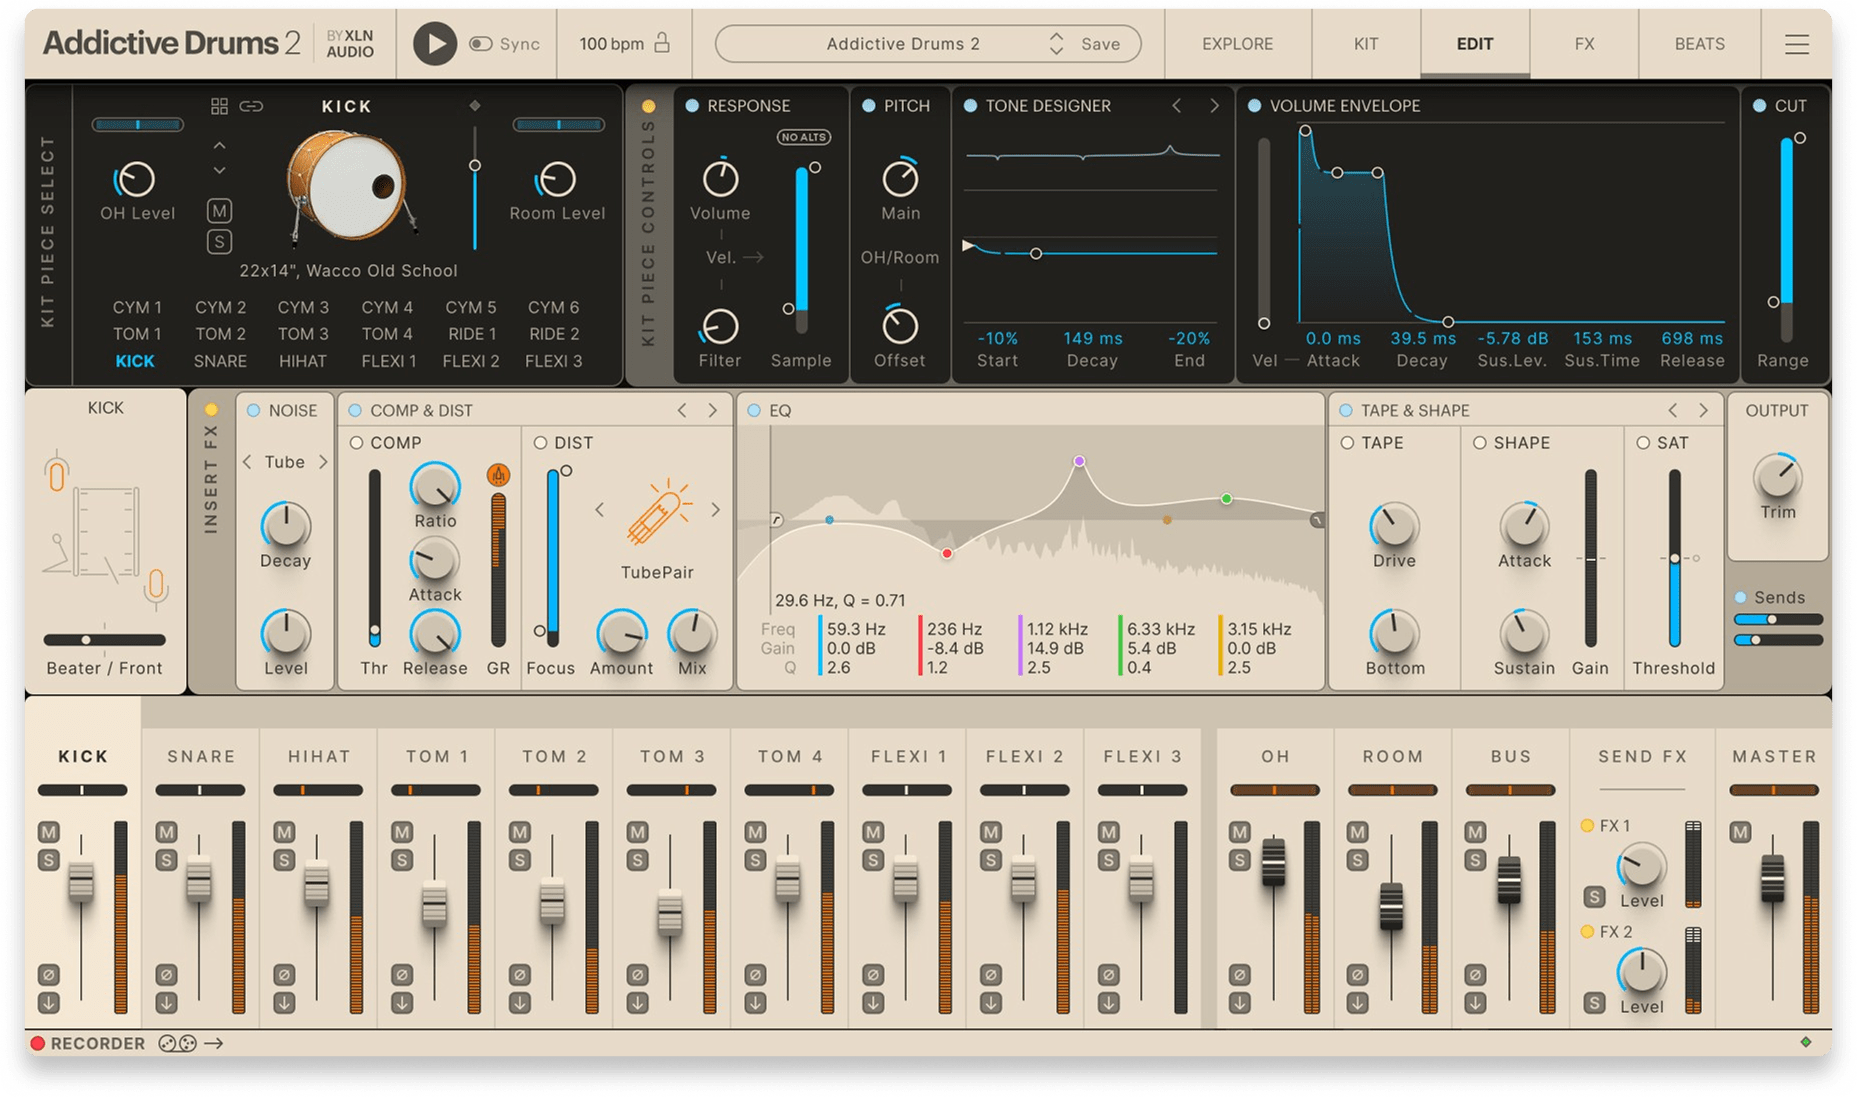The width and height of the screenshot is (1857, 1097).
Task: Click the phase invert icon on KICK channel
Action: 48,974
